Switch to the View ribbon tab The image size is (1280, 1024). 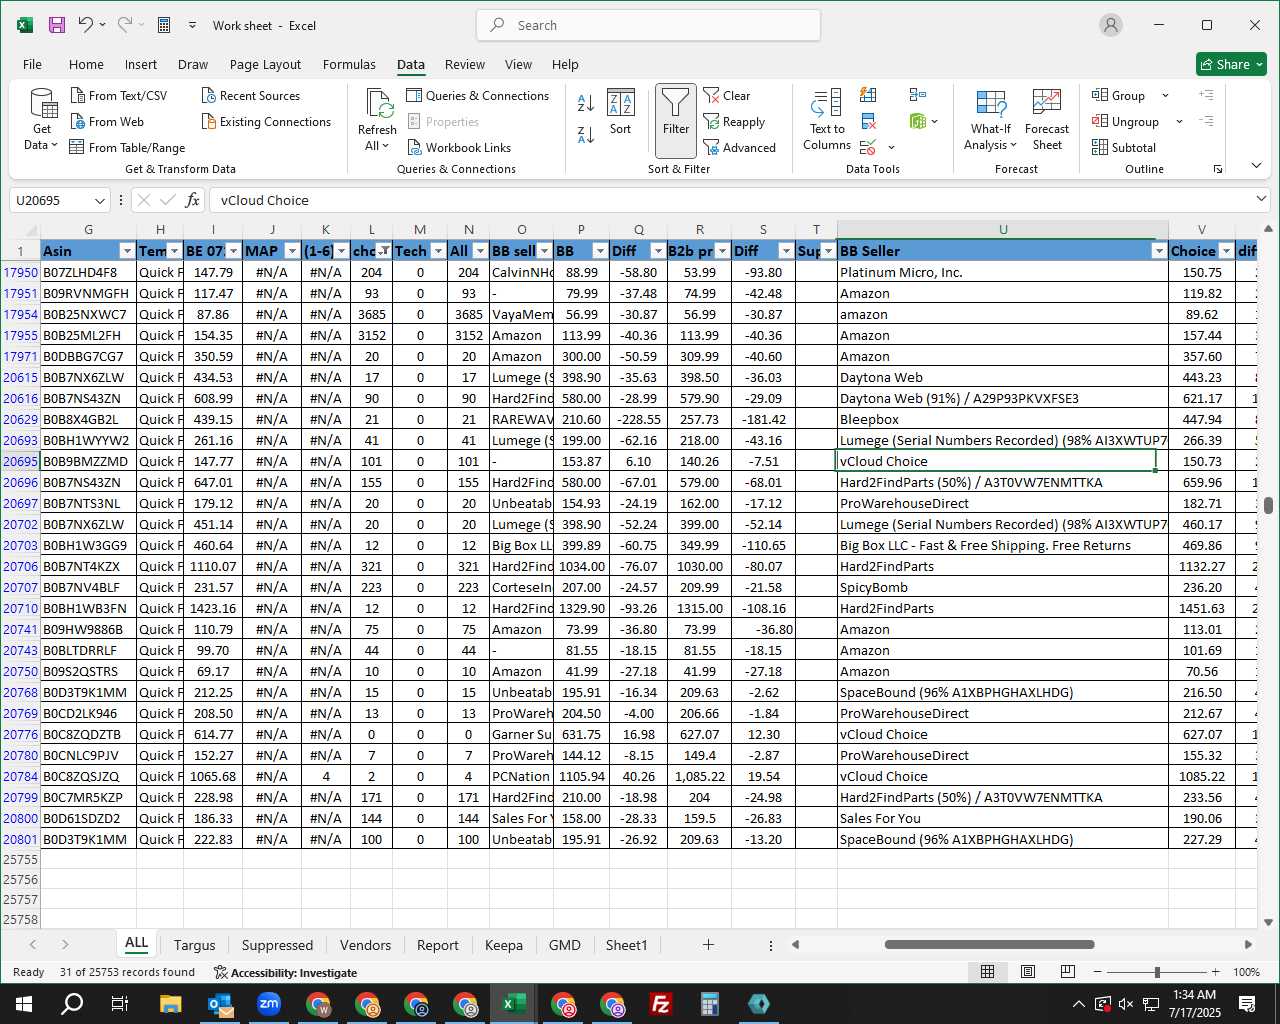tap(518, 64)
